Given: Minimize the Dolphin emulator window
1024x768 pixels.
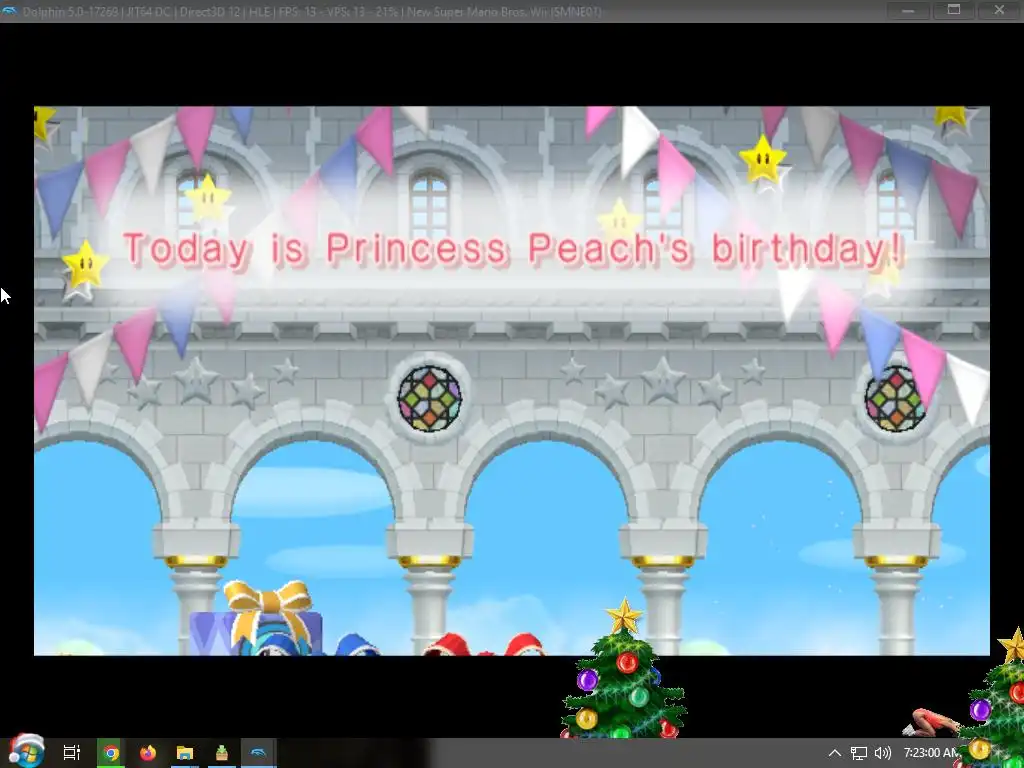Looking at the screenshot, I should [908, 10].
